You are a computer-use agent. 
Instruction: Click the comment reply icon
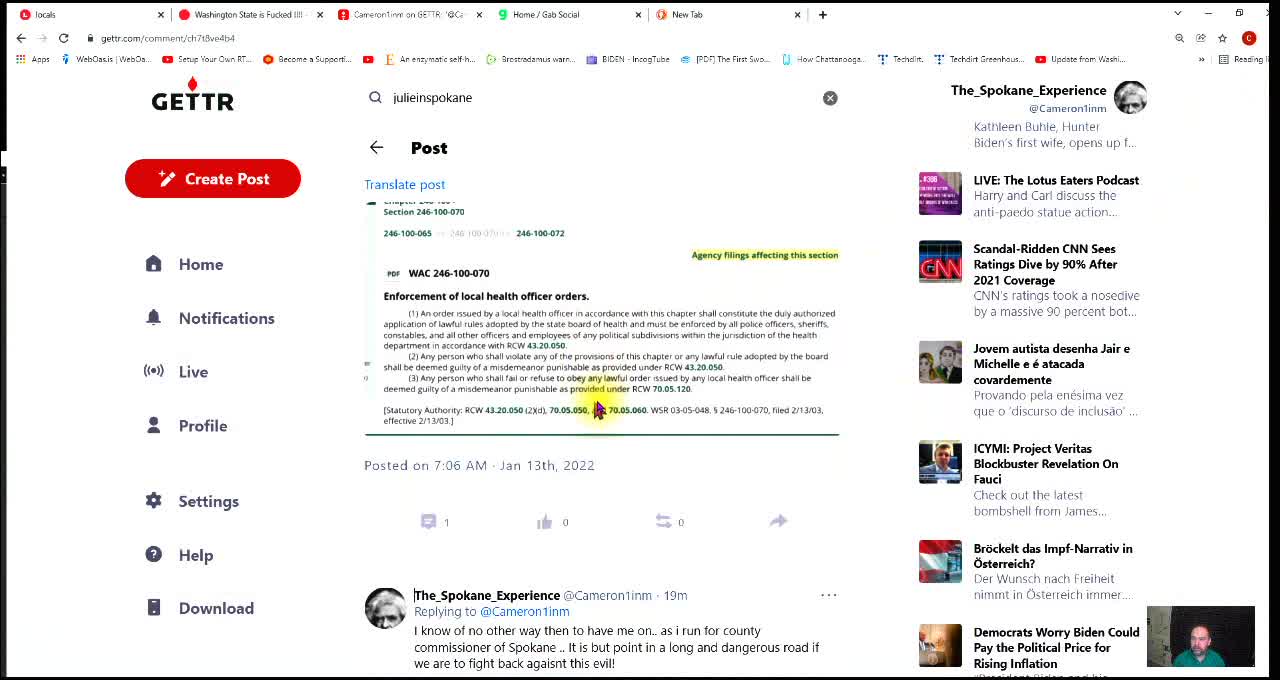pyautogui.click(x=428, y=521)
